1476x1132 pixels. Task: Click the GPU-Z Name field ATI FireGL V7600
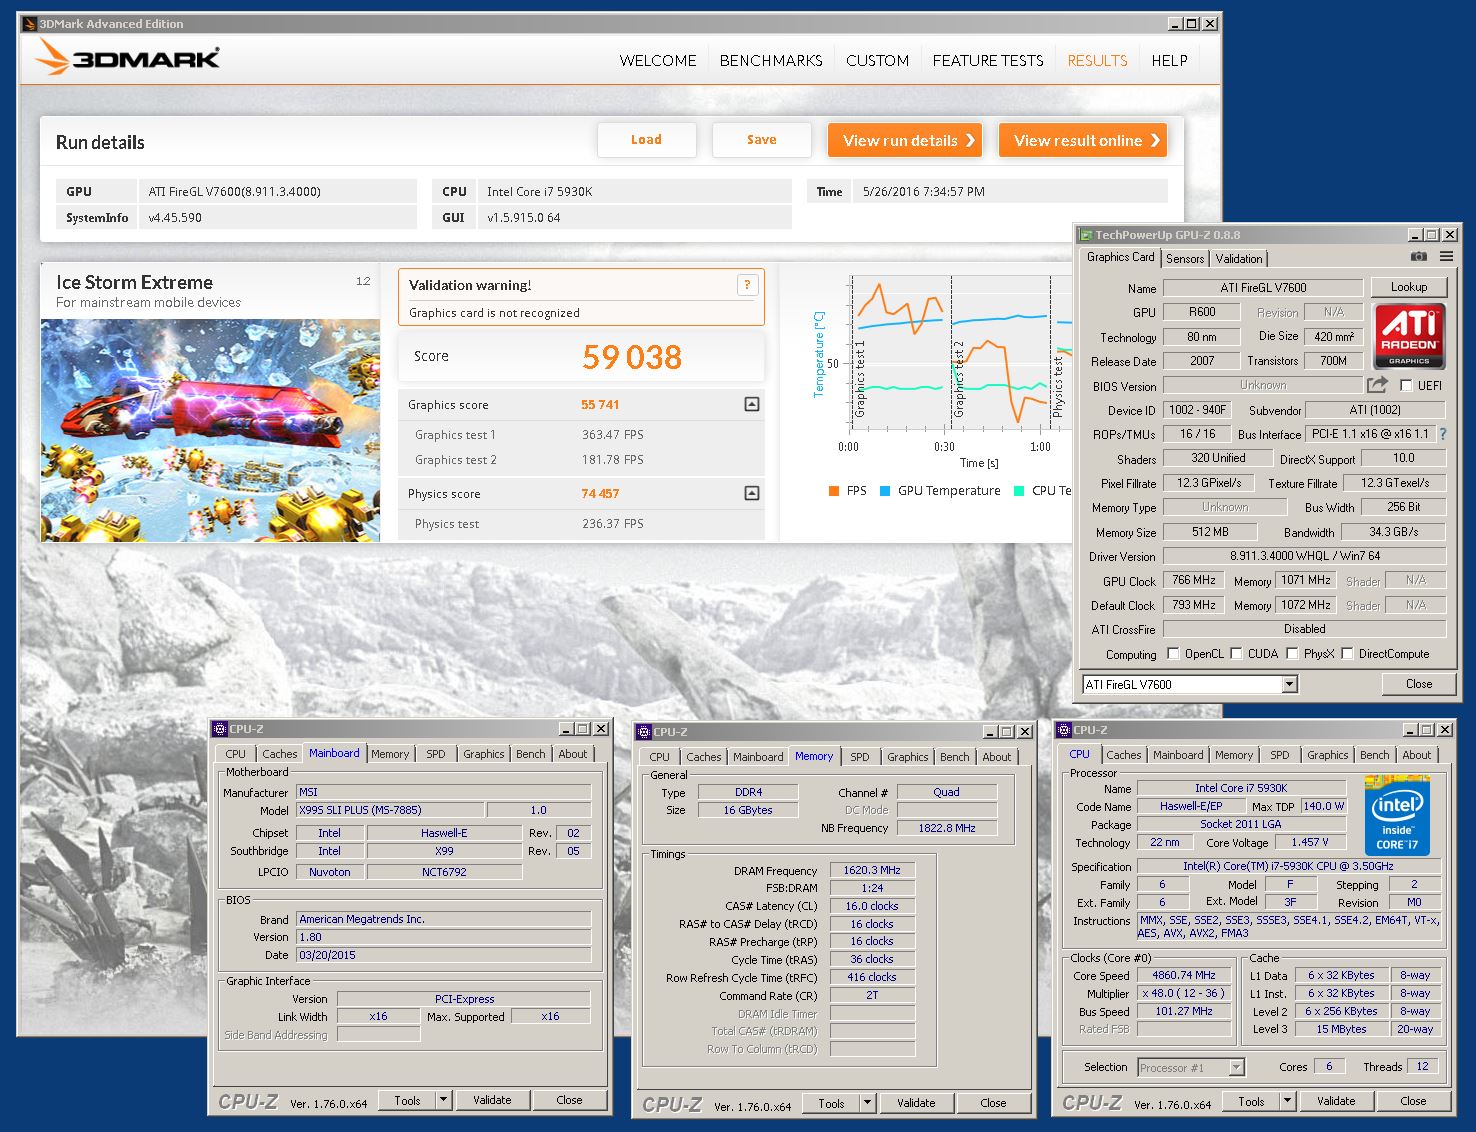coord(1263,288)
